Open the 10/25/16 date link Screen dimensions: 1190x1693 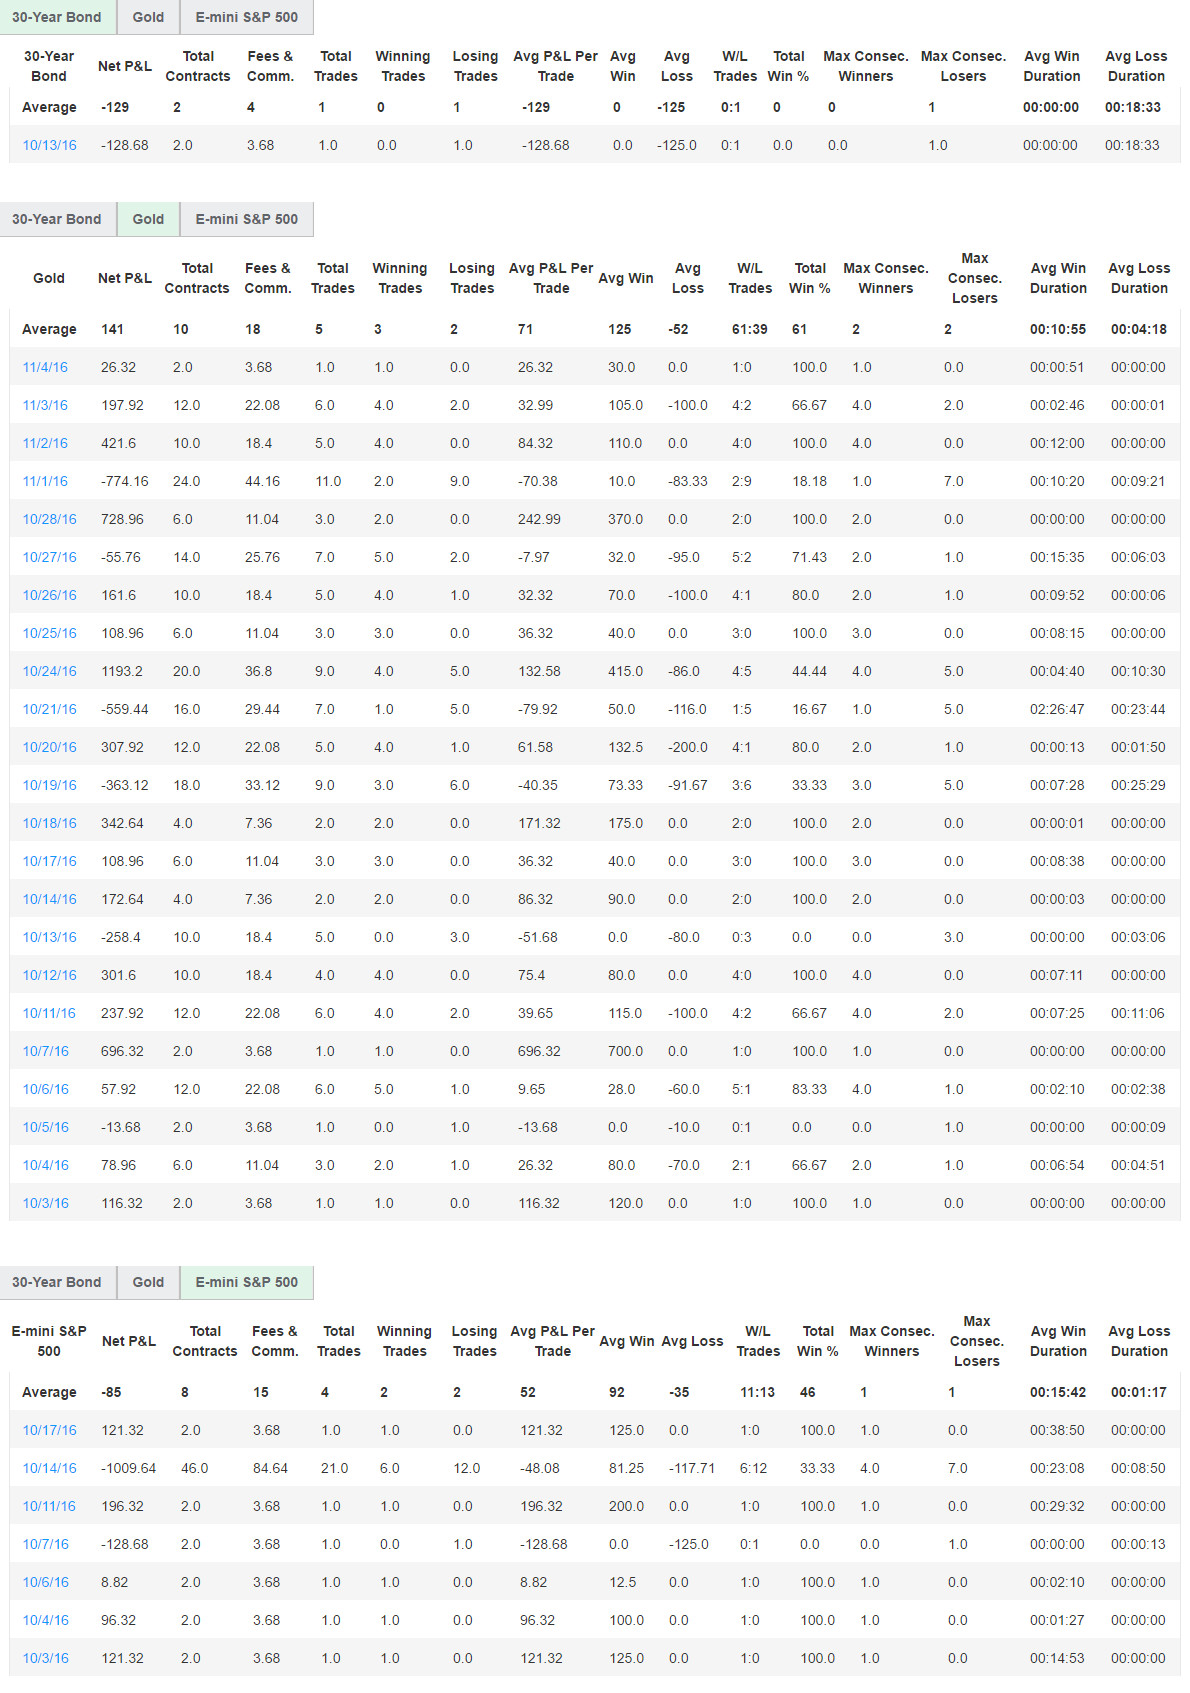point(49,633)
